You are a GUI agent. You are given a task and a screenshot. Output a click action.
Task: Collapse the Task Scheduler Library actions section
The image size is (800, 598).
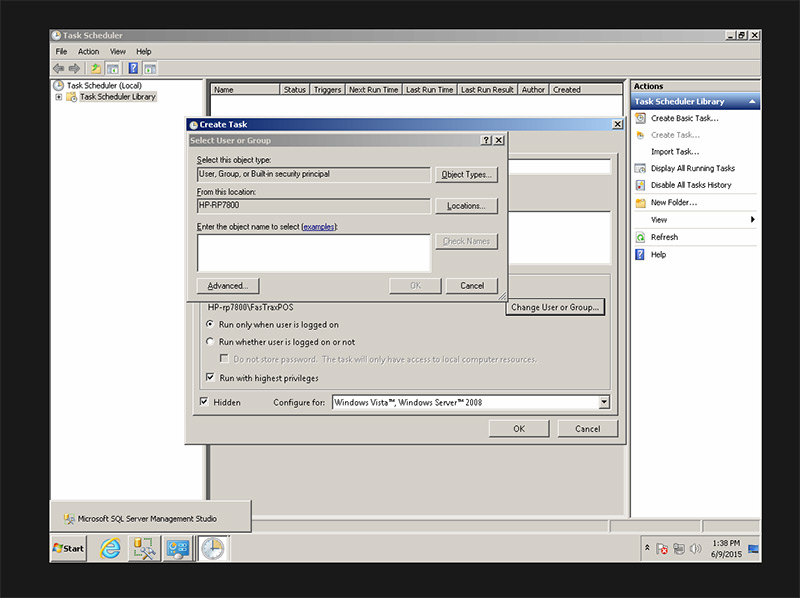coord(752,102)
